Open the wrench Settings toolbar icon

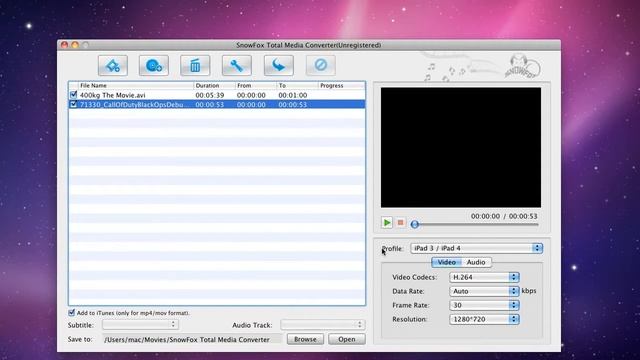[x=237, y=65]
